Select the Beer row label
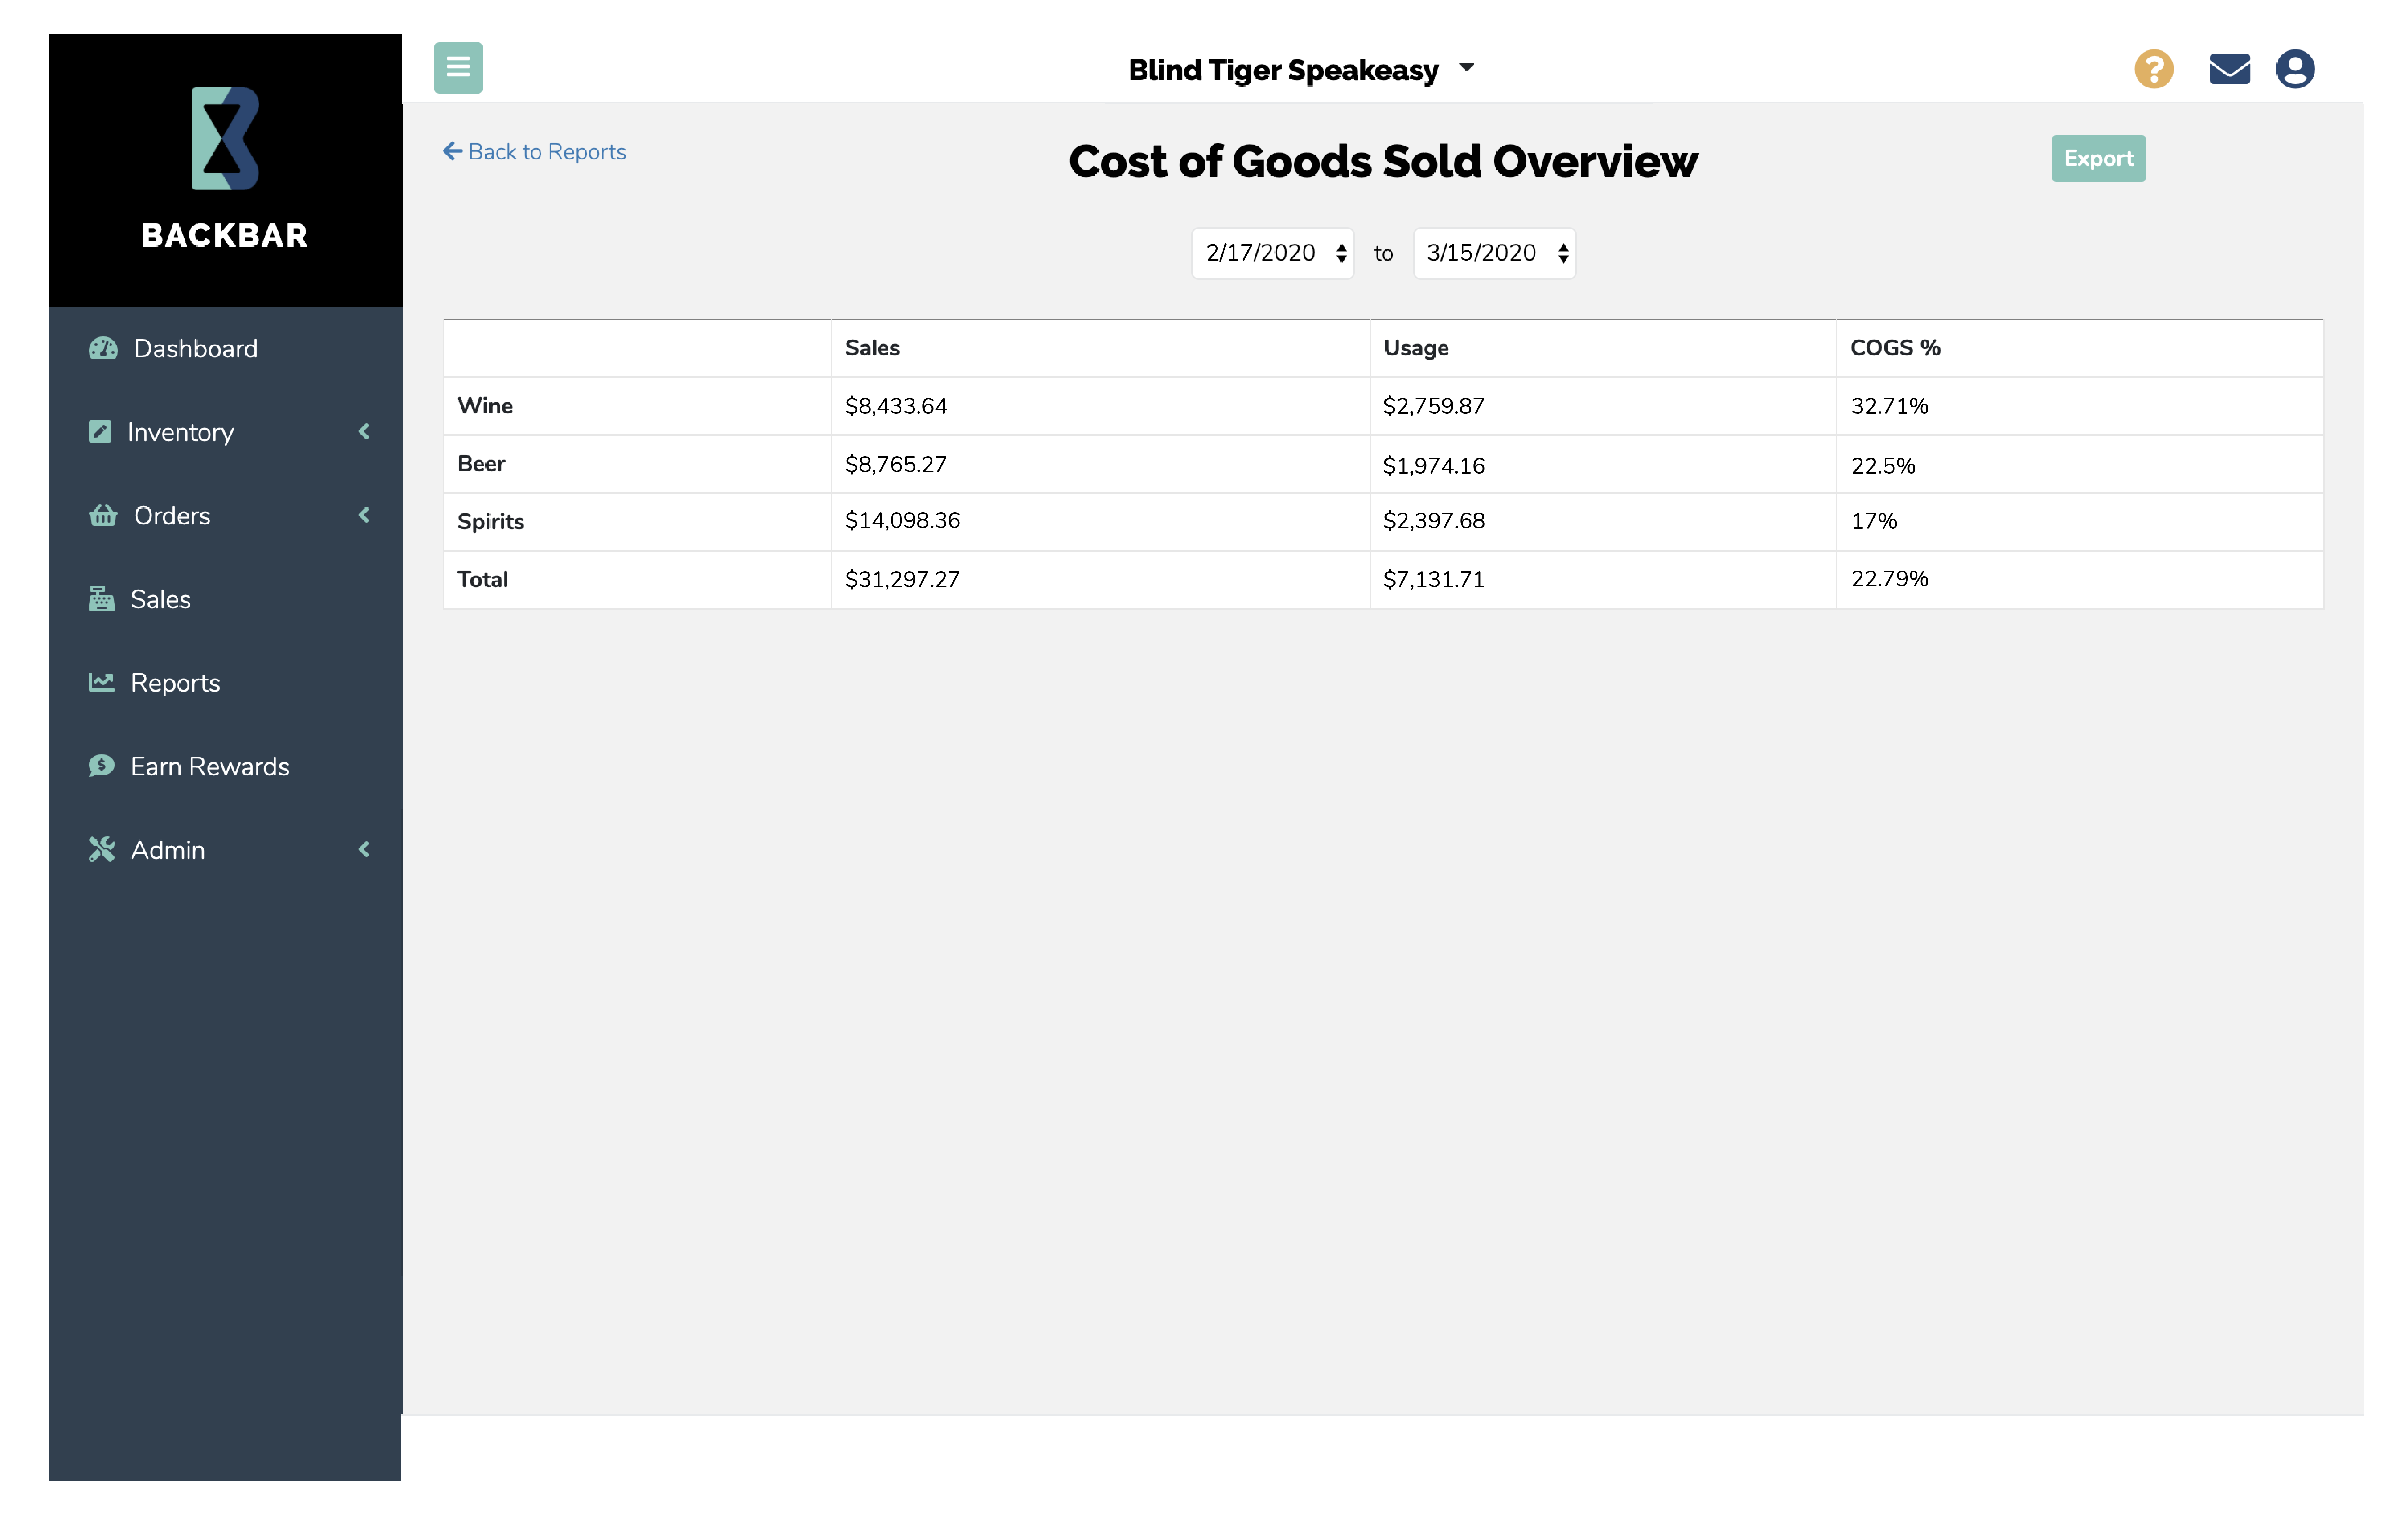The image size is (2408, 1521). tap(481, 464)
